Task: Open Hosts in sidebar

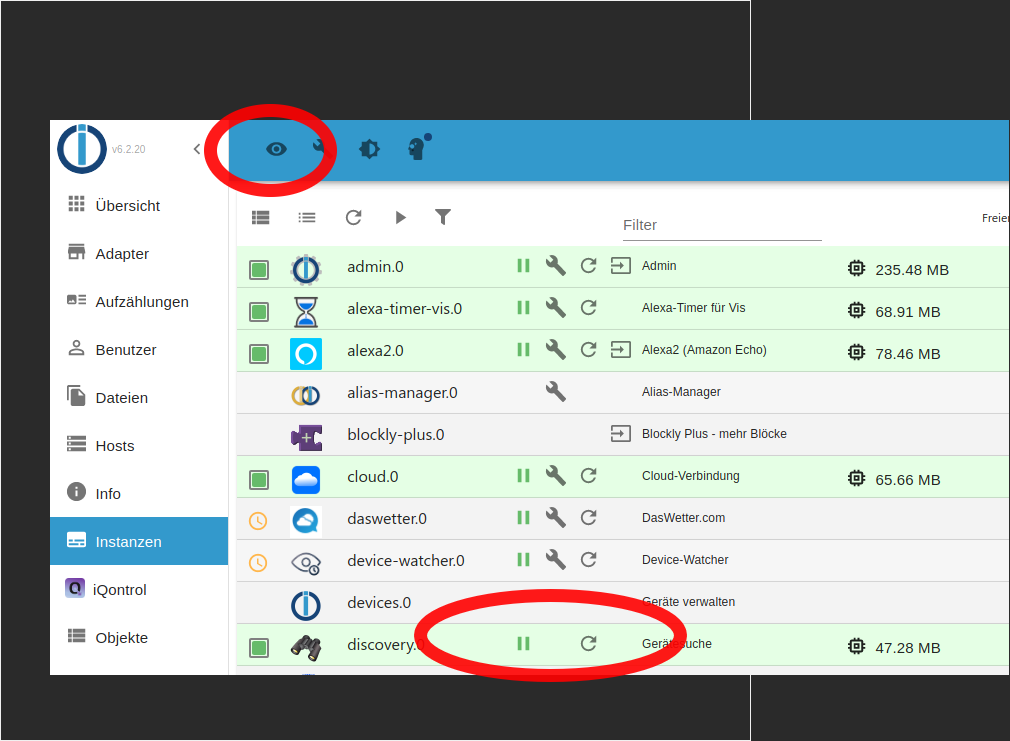Action: tap(139, 446)
